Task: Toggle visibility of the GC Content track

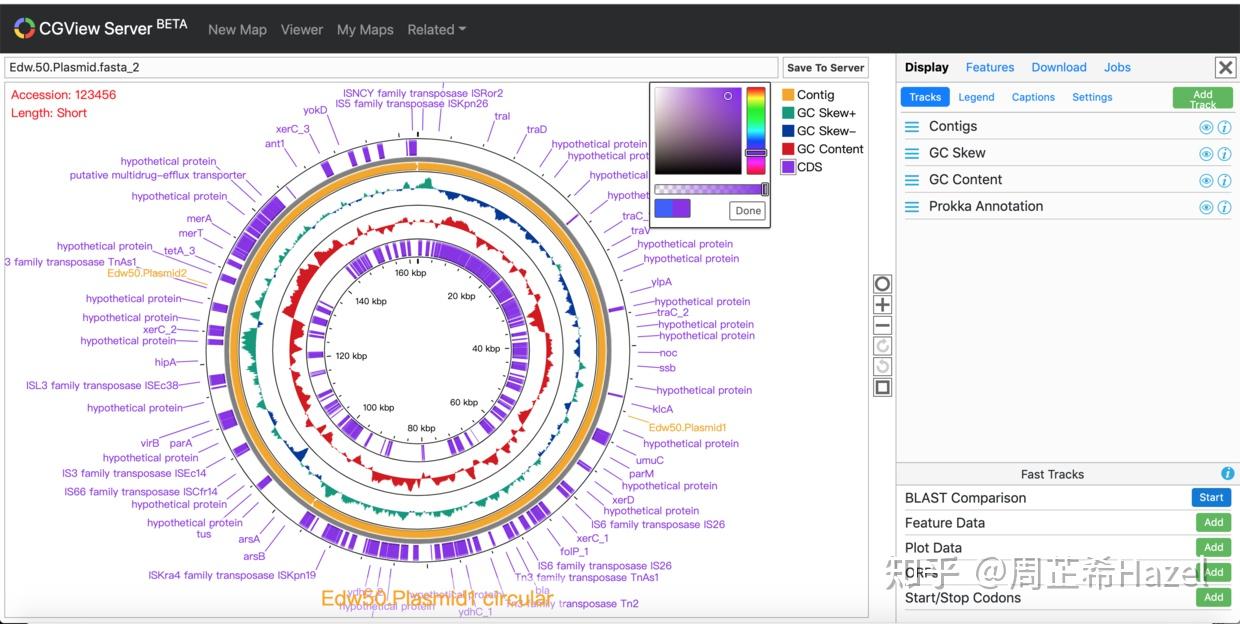Action: (x=1206, y=181)
